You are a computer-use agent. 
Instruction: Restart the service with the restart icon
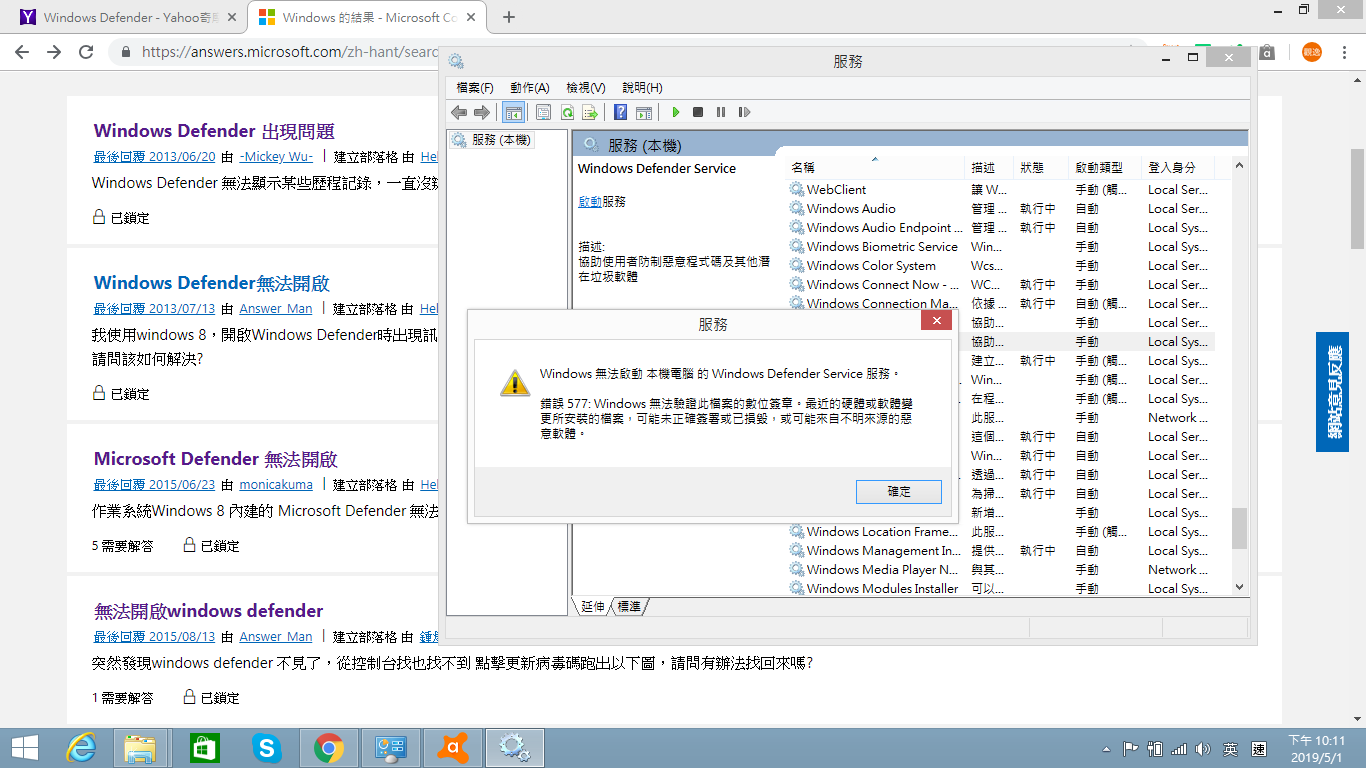743,113
